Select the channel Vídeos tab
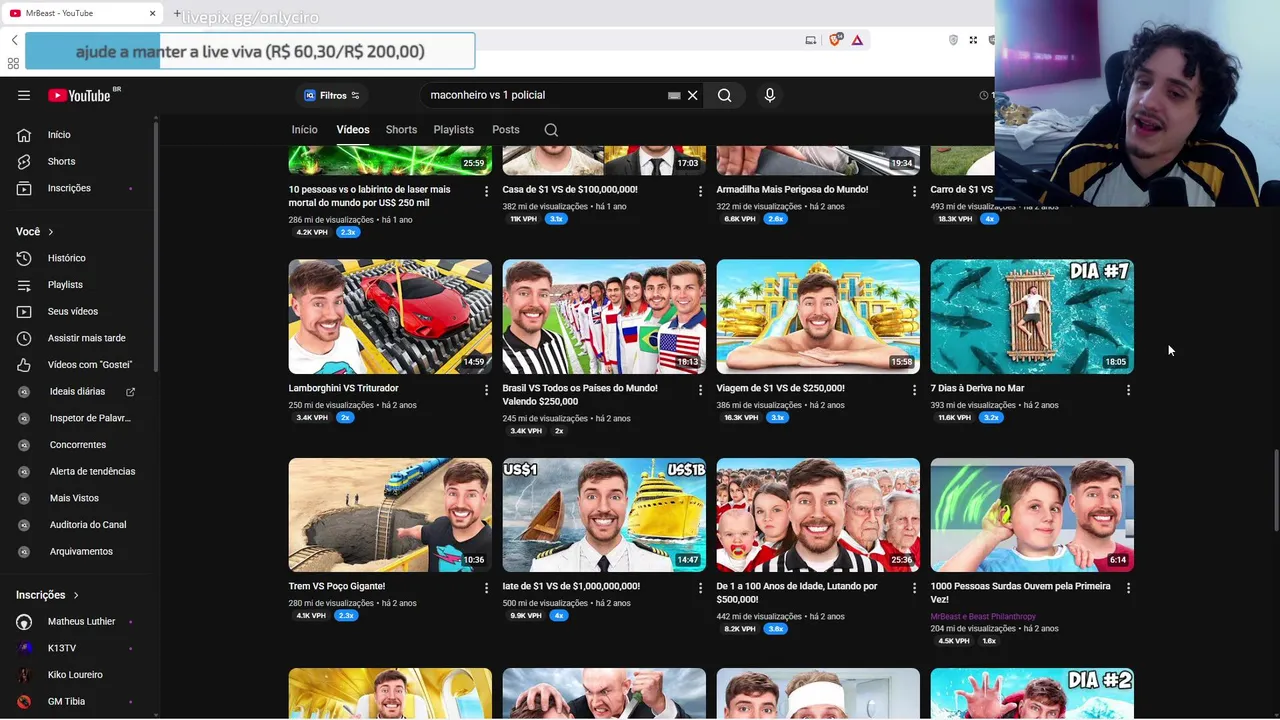The image size is (1280, 720). (353, 130)
